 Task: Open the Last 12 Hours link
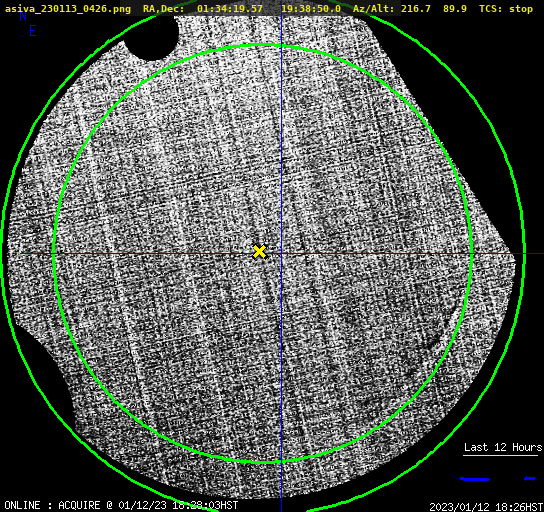[503, 447]
